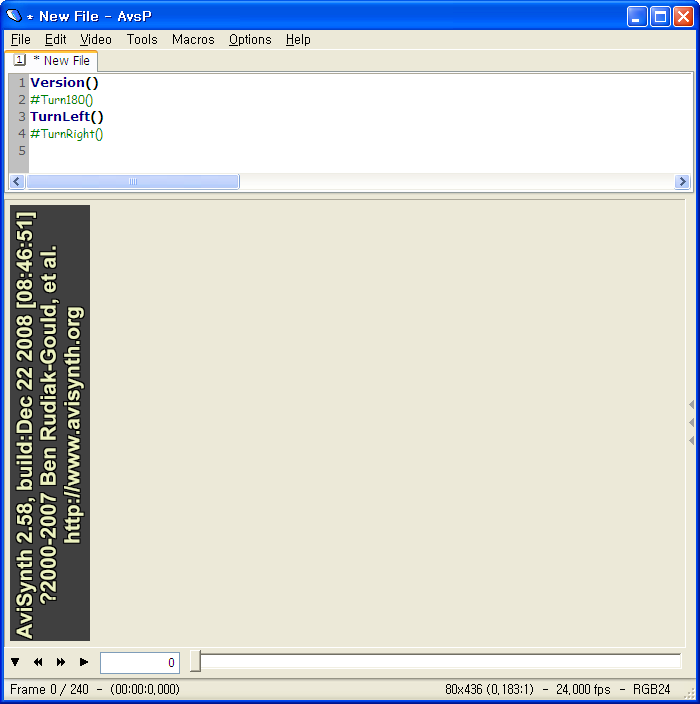Screen dimensions: 700x704
Task: Click the horizontal scrollbar thumb in editor
Action: tap(133, 181)
